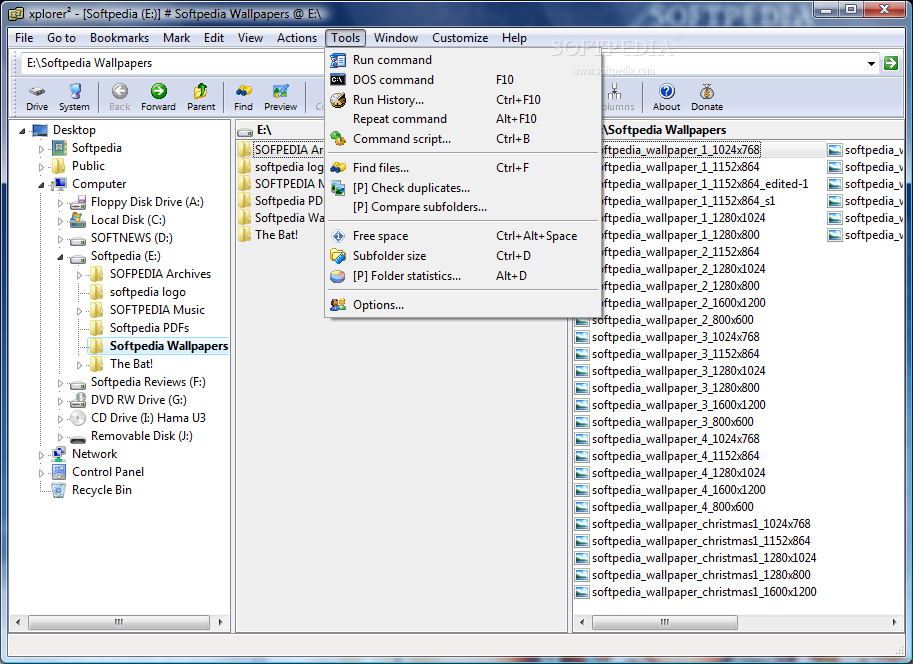Click the System toolbar icon

click(x=75, y=91)
